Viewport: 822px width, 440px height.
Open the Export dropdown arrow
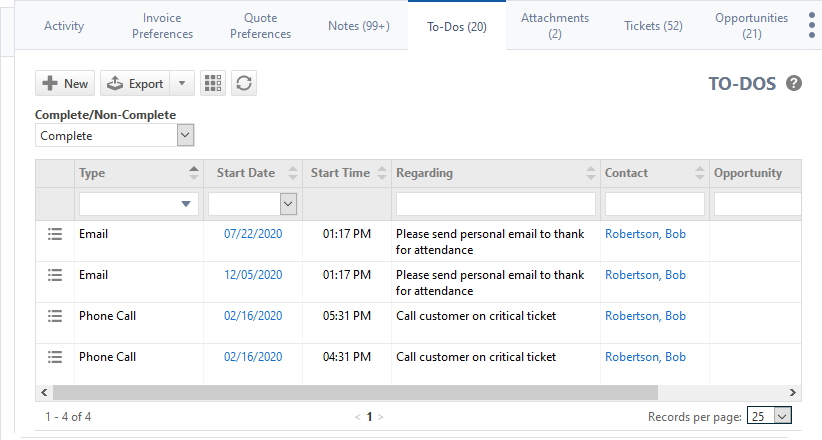click(x=181, y=84)
